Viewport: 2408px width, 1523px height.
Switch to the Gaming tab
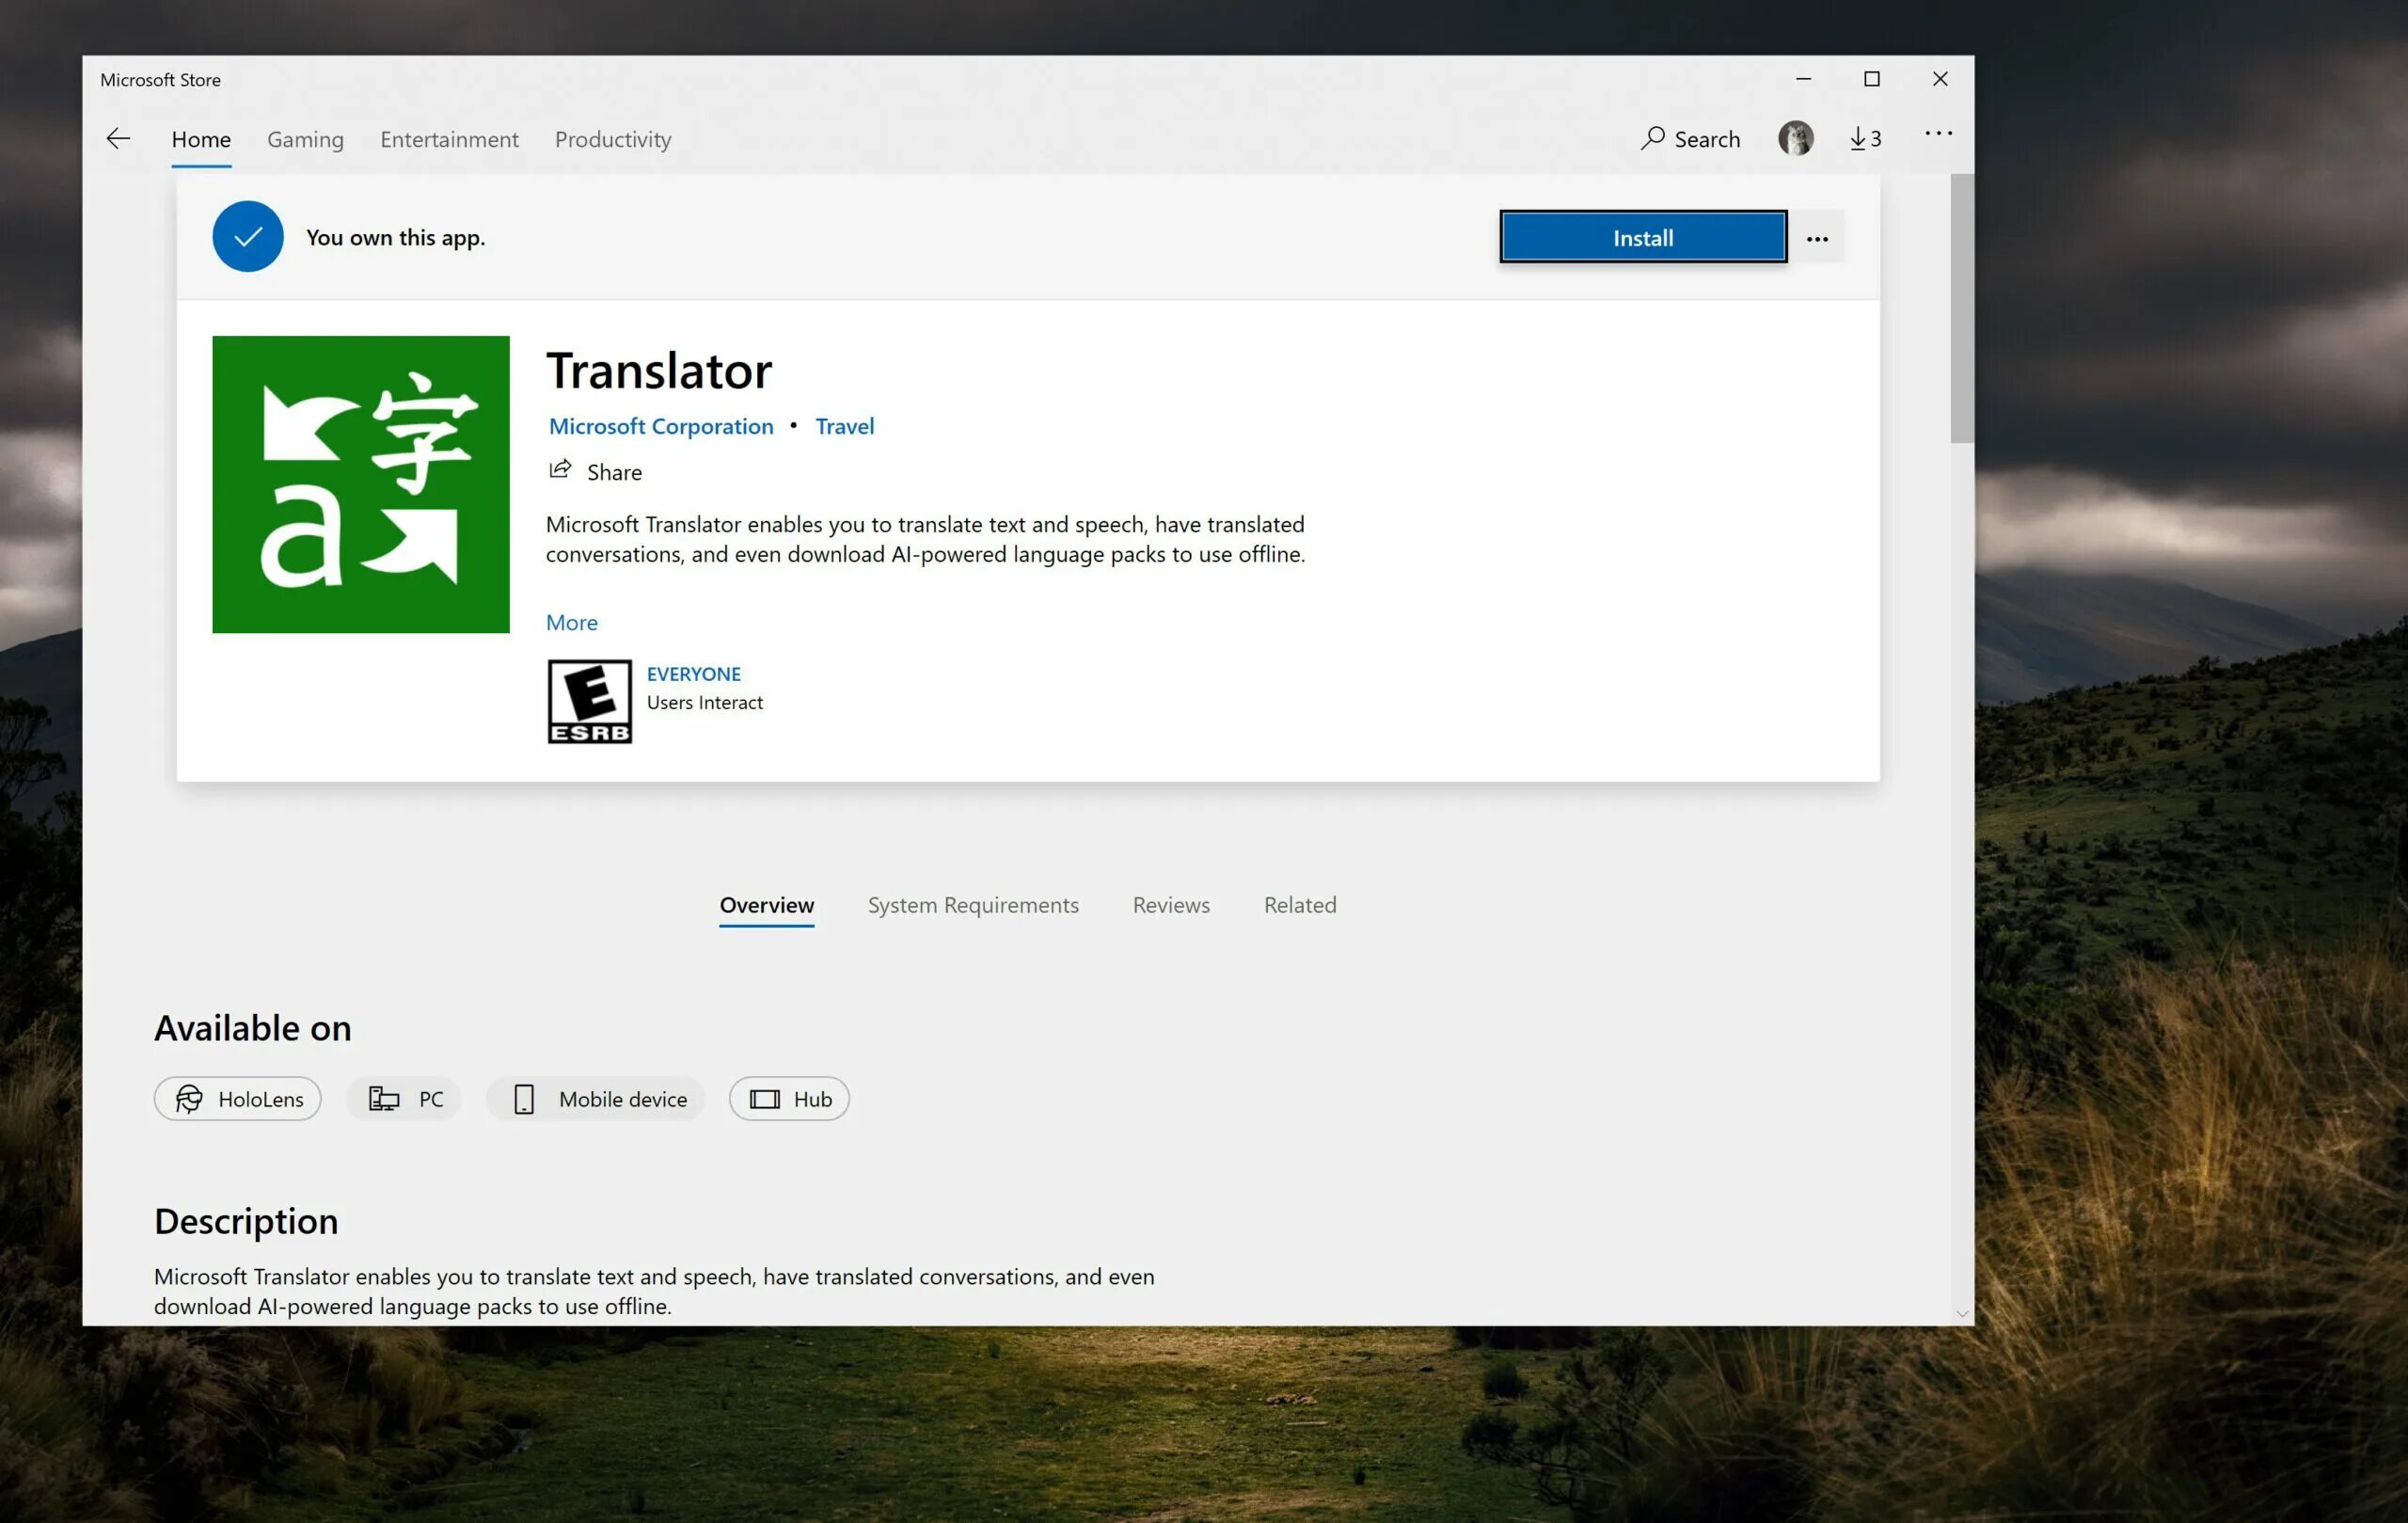pyautogui.click(x=305, y=139)
